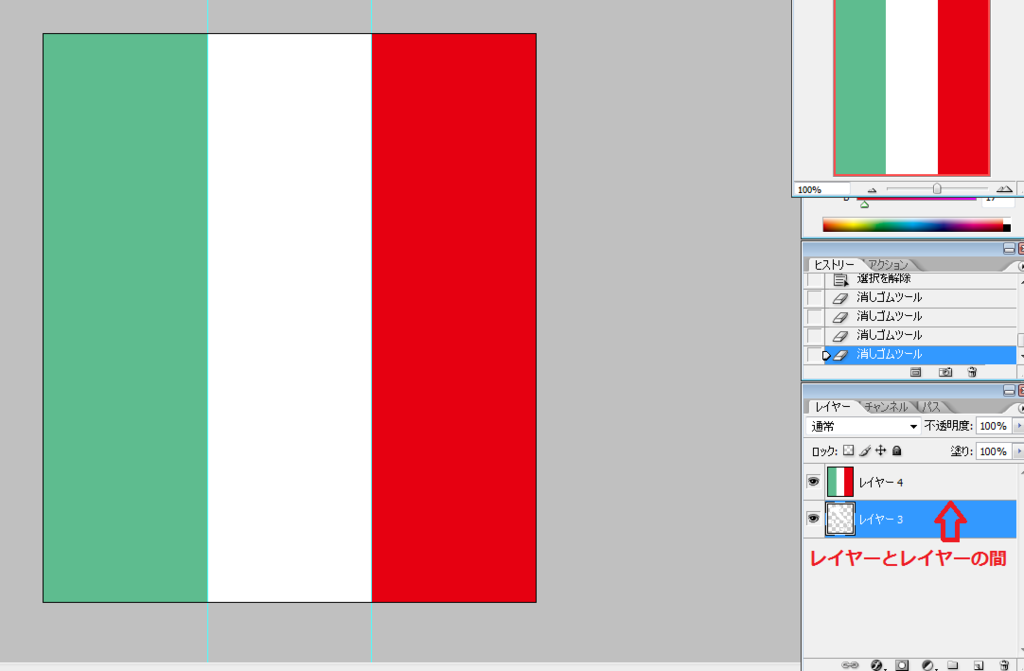Screen dimensions: 1024x671
Task: Pick a color from the spectrum ramp
Action: 913,225
